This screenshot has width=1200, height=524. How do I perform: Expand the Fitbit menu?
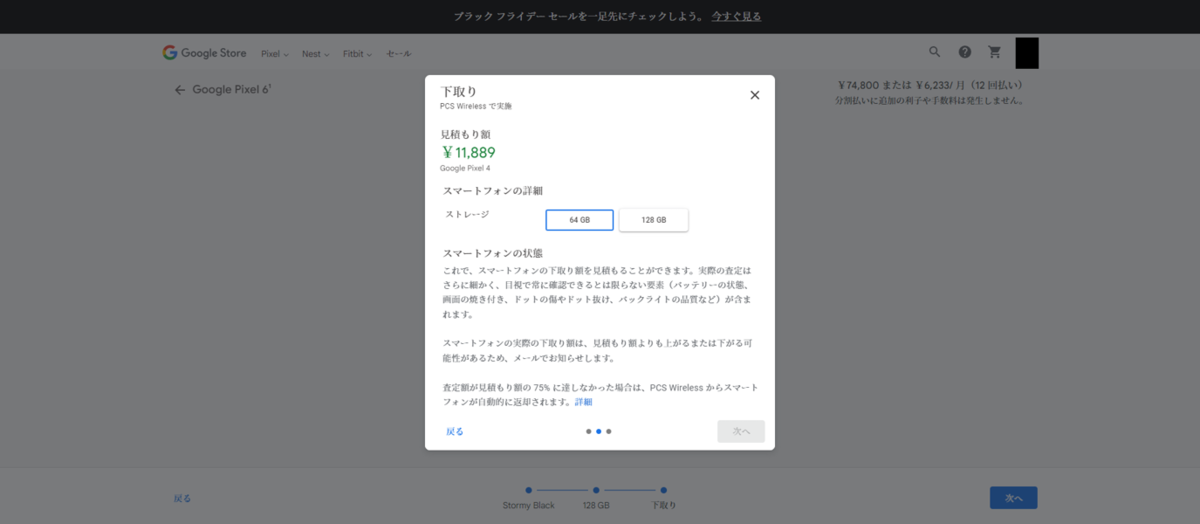tap(358, 54)
